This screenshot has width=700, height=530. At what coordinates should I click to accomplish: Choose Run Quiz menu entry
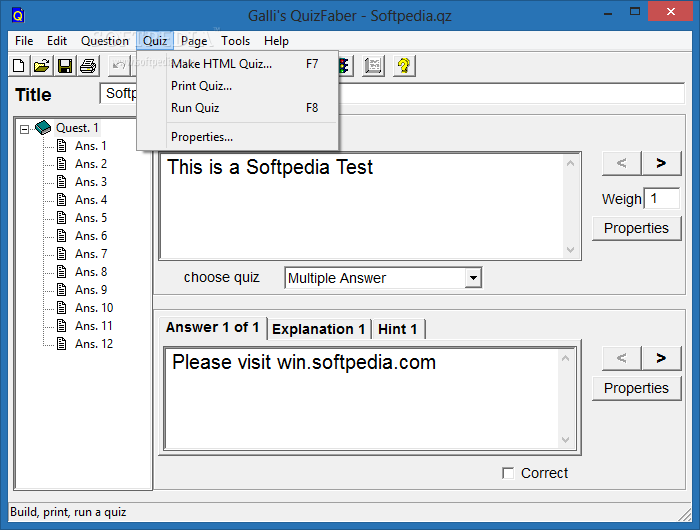[238, 108]
